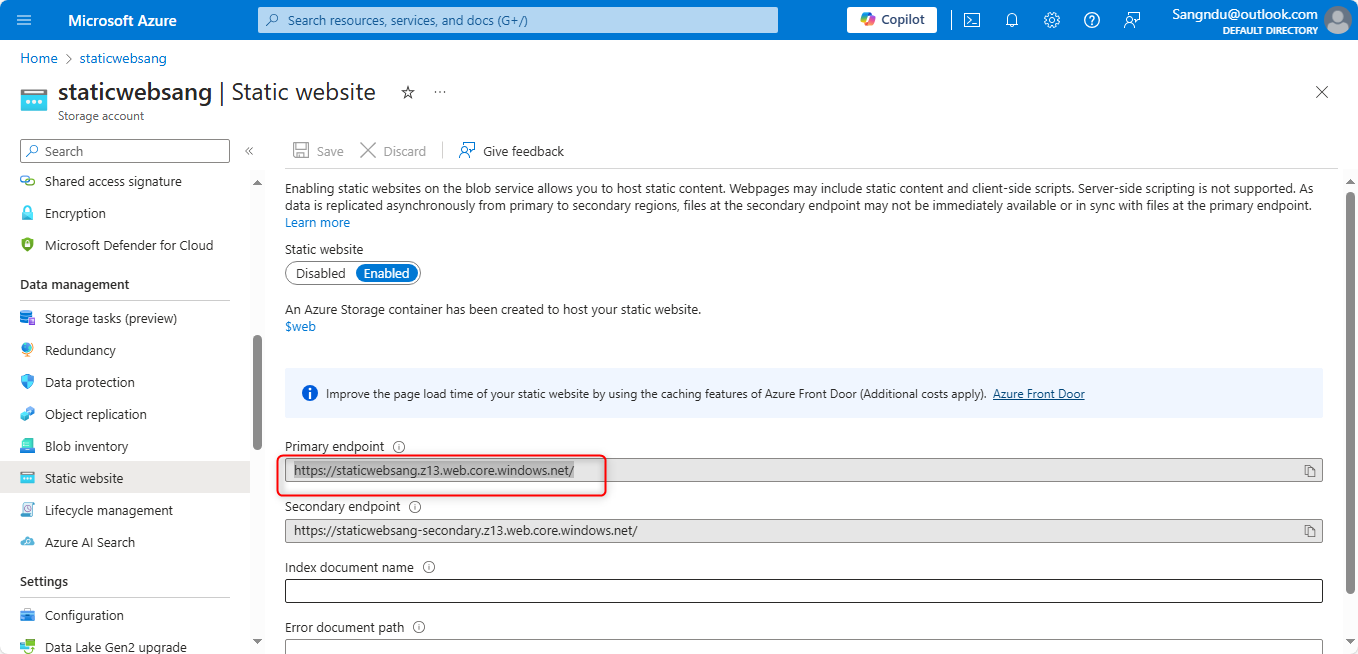
Task: Launch Cloud Shell from the top bar
Action: coord(971,20)
